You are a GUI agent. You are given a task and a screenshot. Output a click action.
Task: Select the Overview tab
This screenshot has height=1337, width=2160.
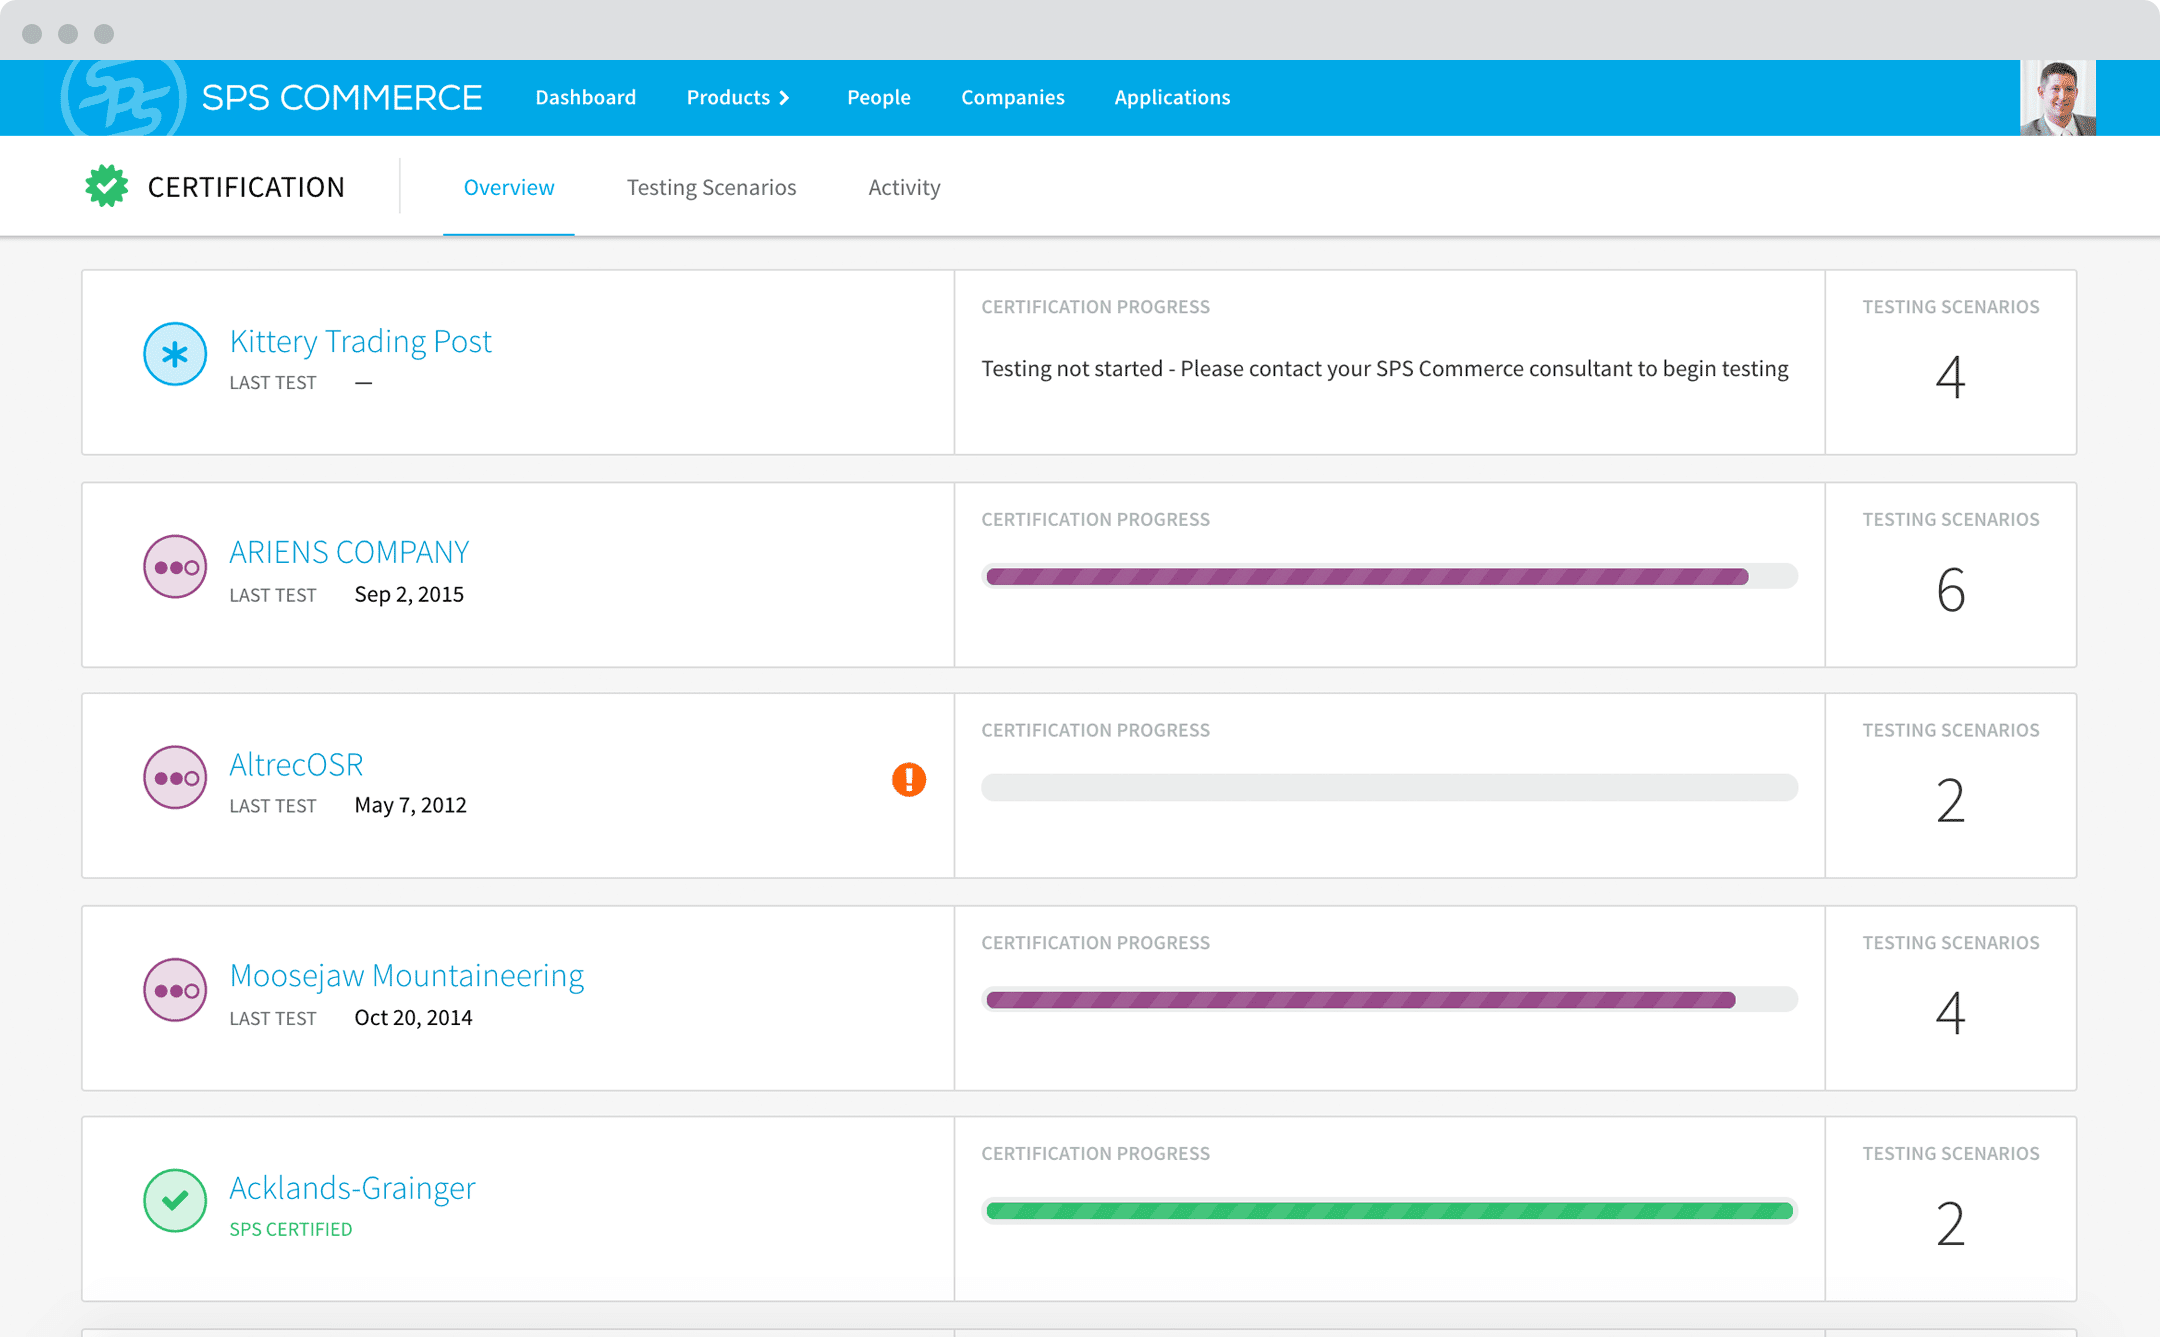pos(509,187)
